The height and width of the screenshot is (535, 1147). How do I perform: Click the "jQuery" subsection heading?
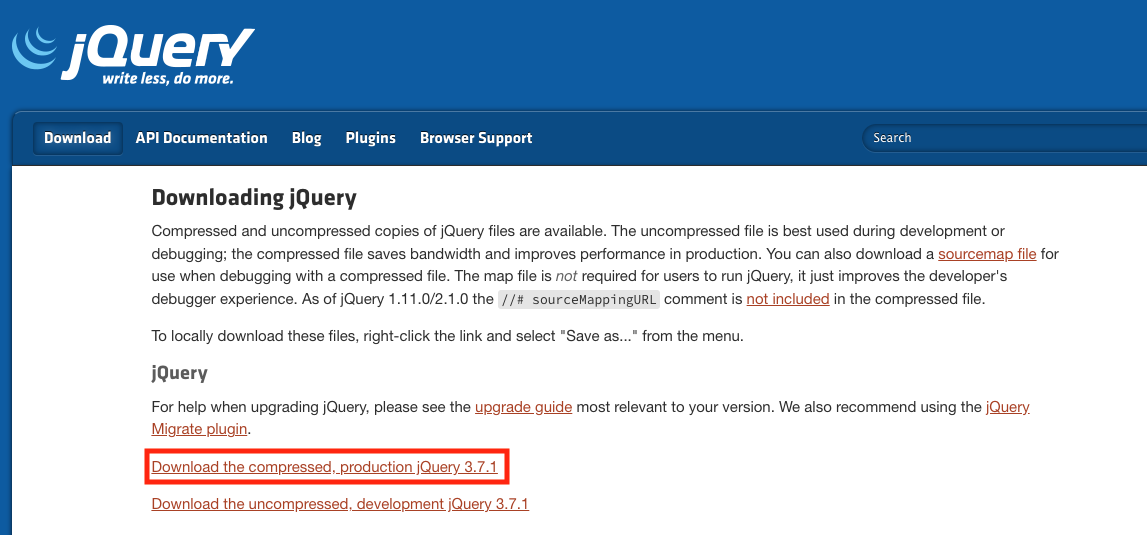click(x=179, y=373)
